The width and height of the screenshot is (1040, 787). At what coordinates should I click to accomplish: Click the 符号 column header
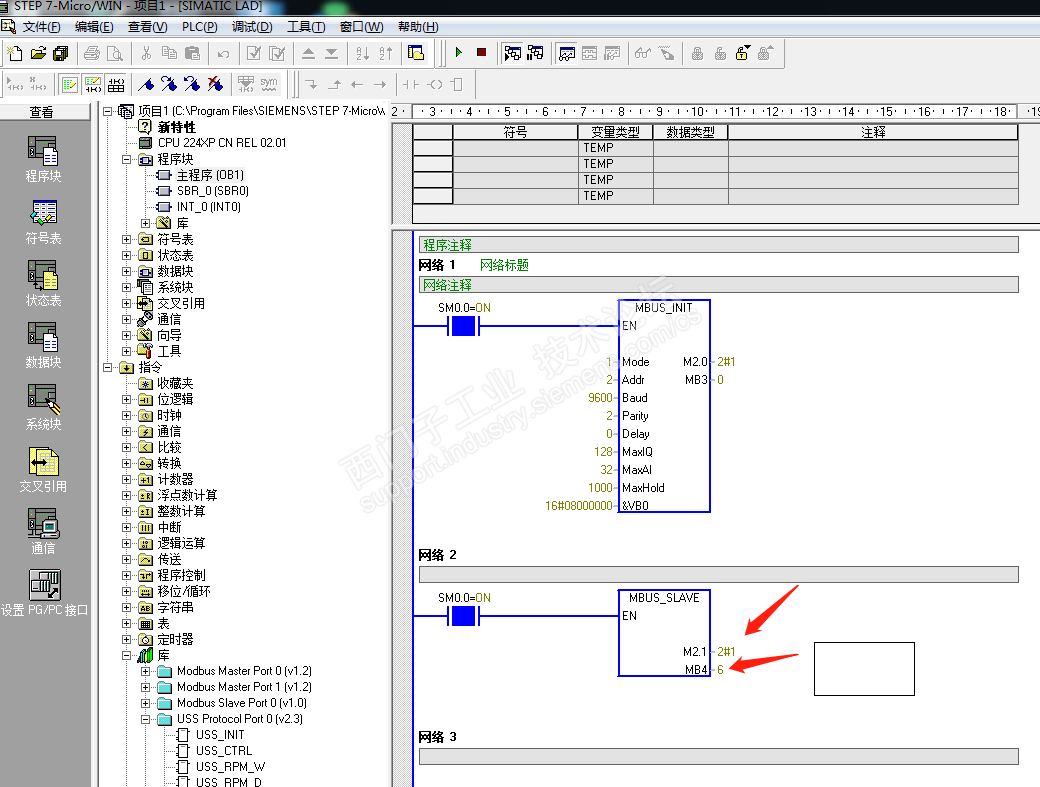point(515,132)
